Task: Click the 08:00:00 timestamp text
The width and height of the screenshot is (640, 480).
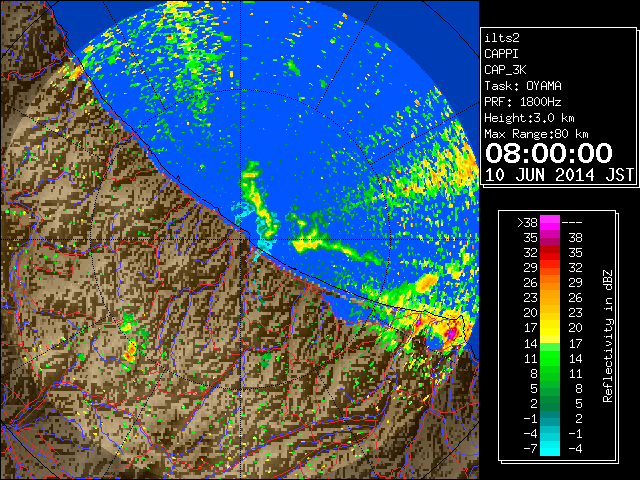Action: [x=549, y=153]
